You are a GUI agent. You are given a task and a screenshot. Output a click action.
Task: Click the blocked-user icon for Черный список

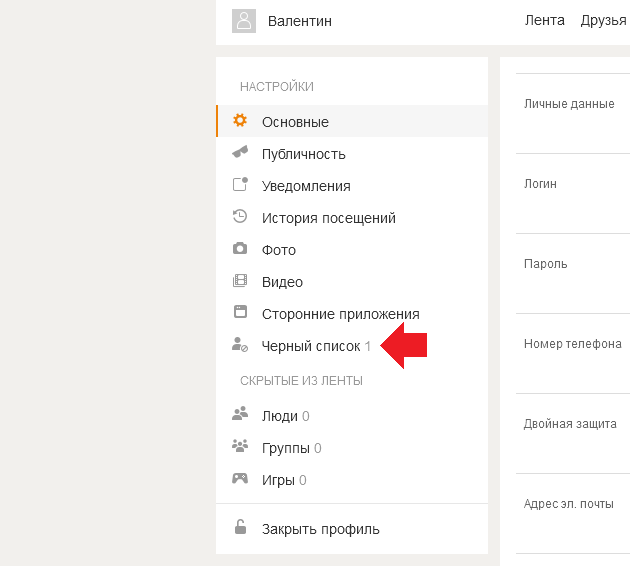pyautogui.click(x=240, y=345)
